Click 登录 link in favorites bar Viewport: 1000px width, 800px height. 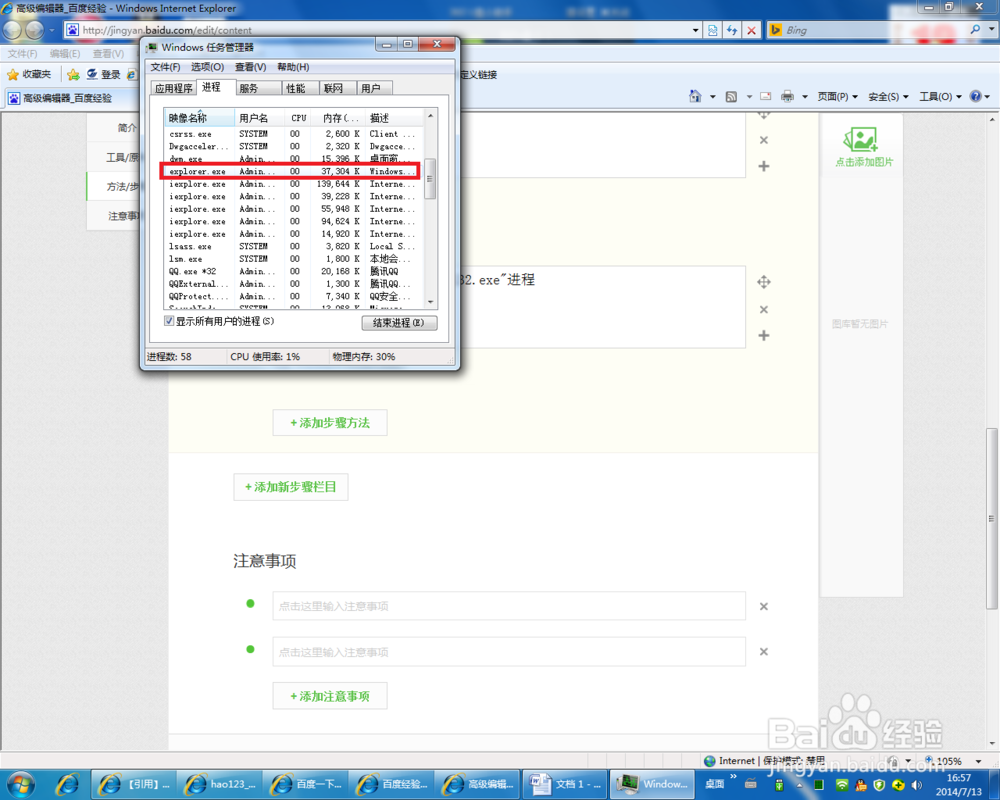click(x=103, y=75)
